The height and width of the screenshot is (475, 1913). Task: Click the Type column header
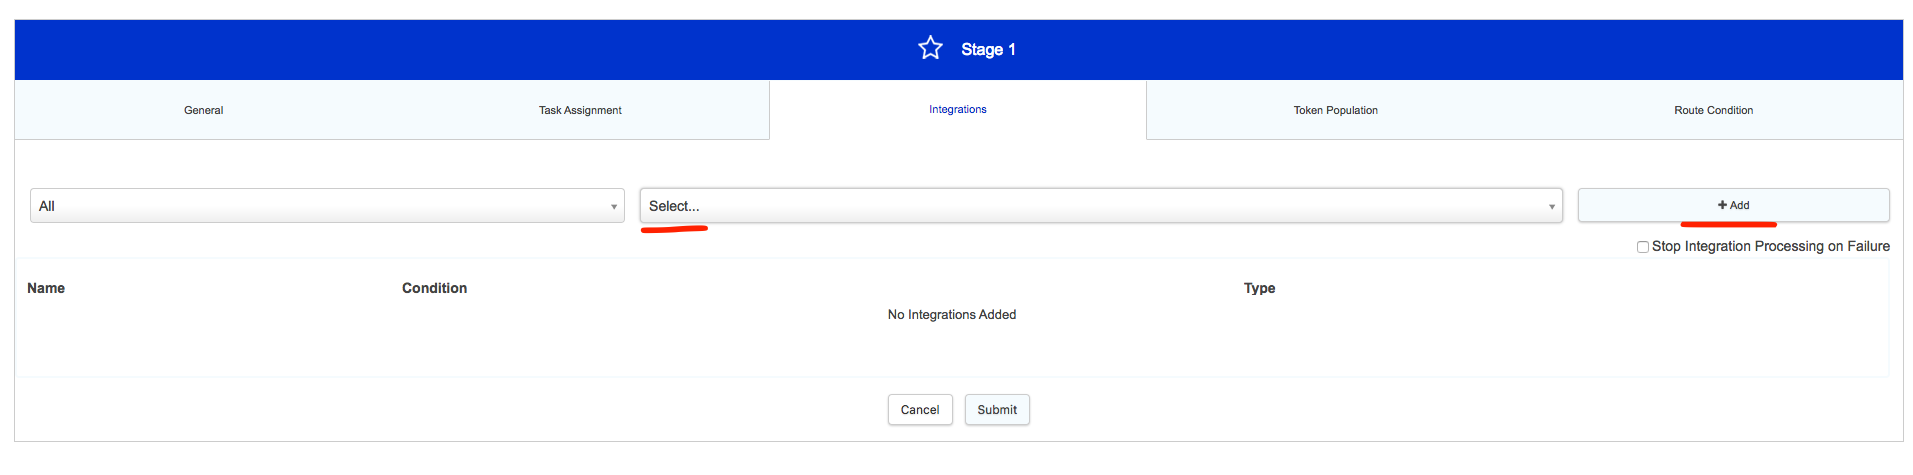pos(1259,288)
